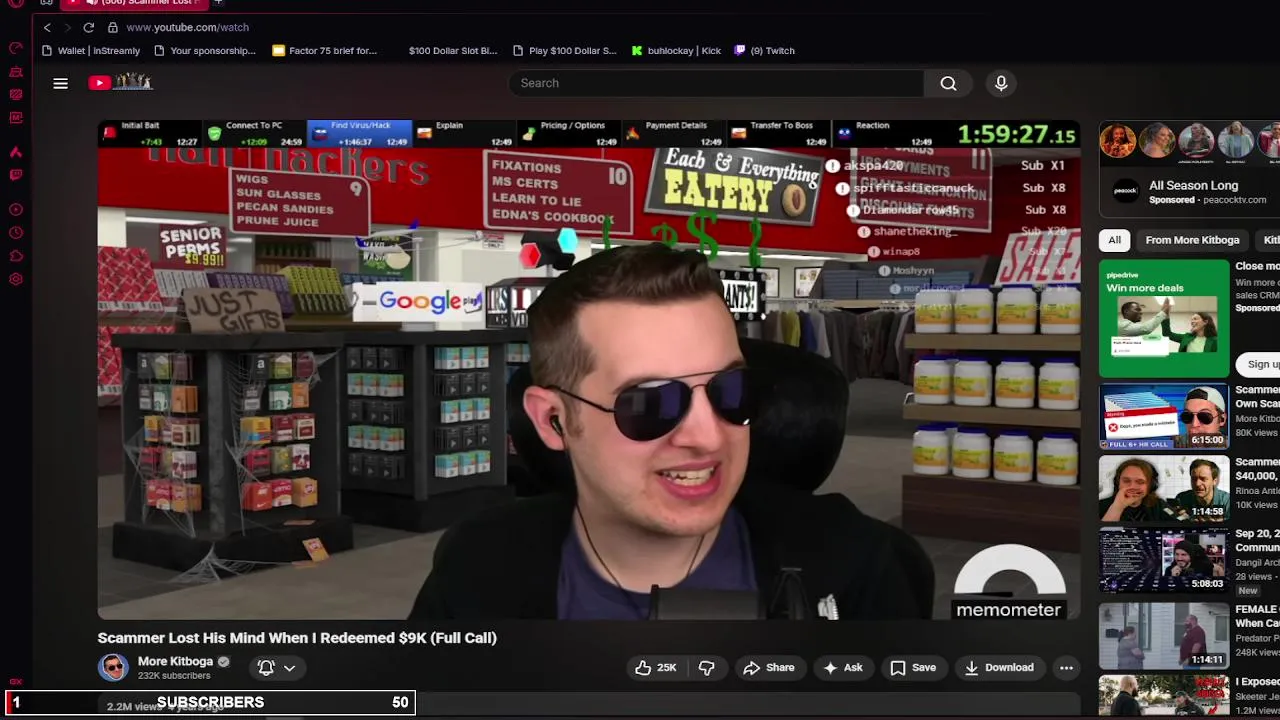Viewport: 1280px width, 720px height.
Task: Open the 1:14:58 recommended video thumbnail
Action: [1164, 489]
